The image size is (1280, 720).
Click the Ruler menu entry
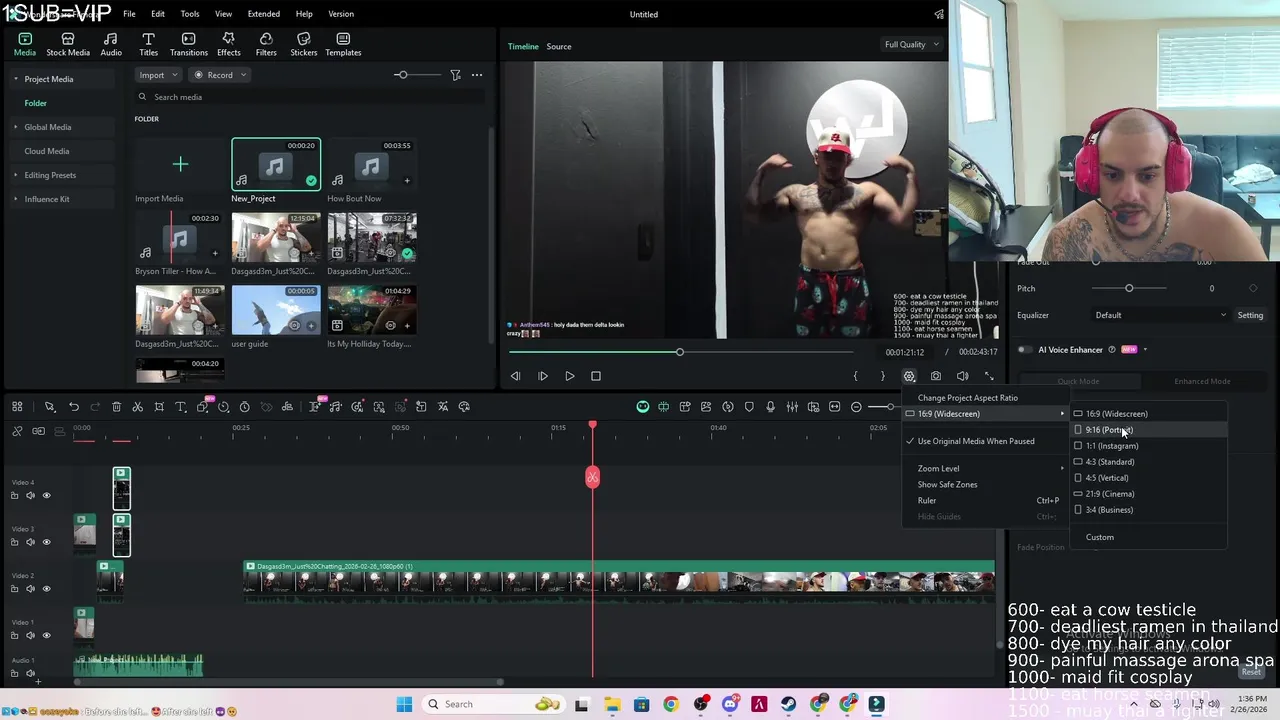(985, 501)
